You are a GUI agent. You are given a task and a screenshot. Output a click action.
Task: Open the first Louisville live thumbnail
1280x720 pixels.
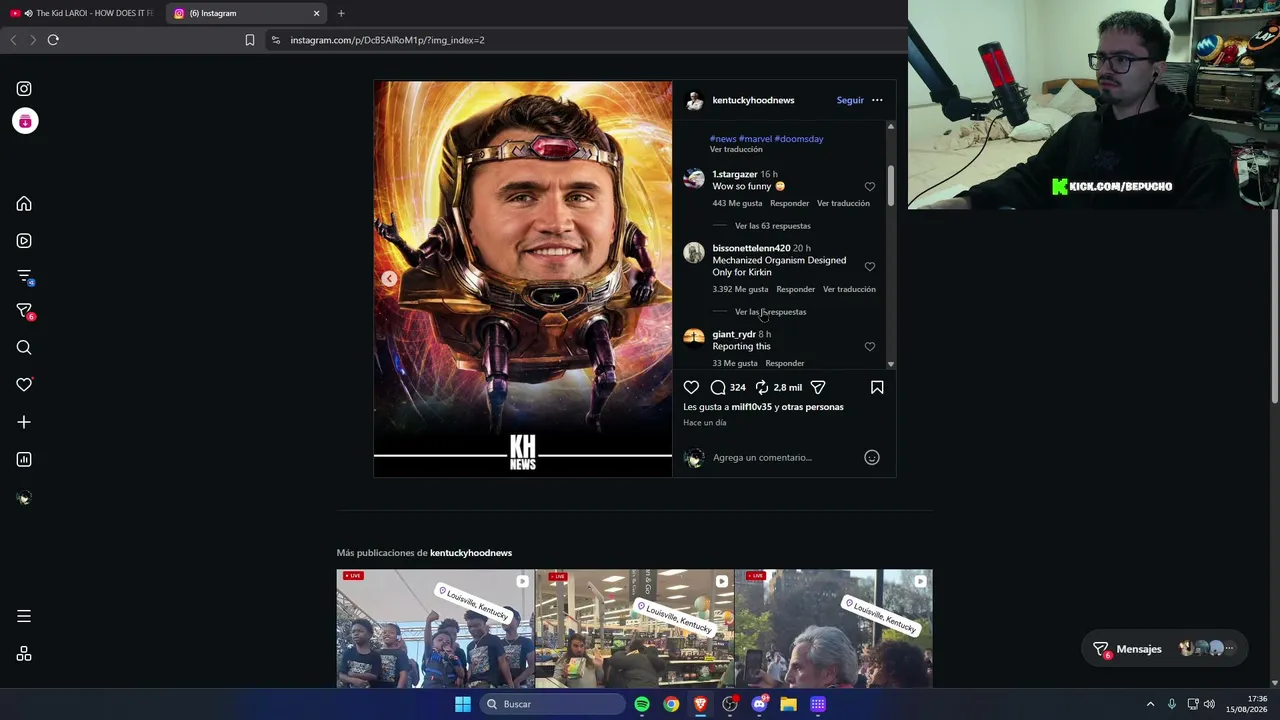coord(435,629)
